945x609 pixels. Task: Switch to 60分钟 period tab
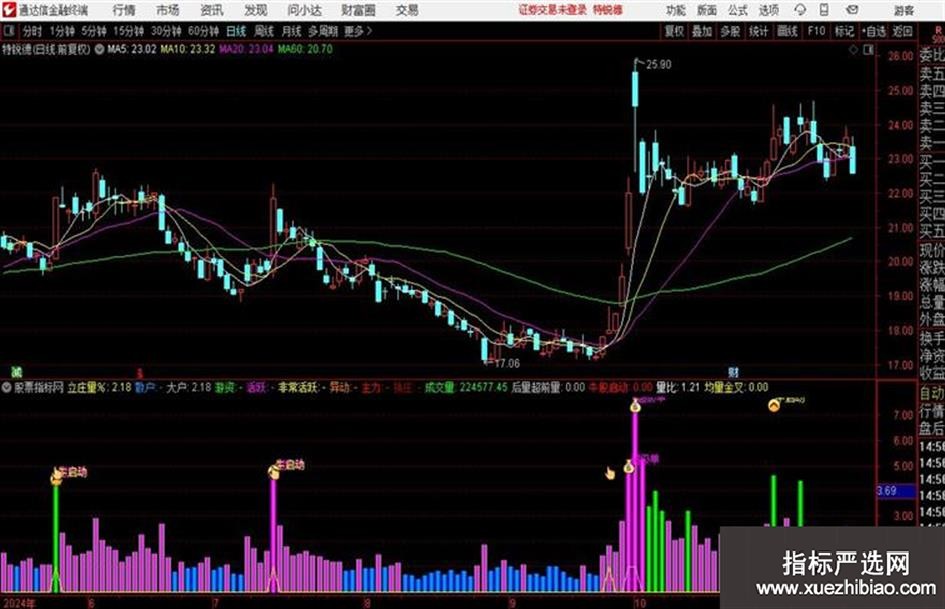point(203,31)
